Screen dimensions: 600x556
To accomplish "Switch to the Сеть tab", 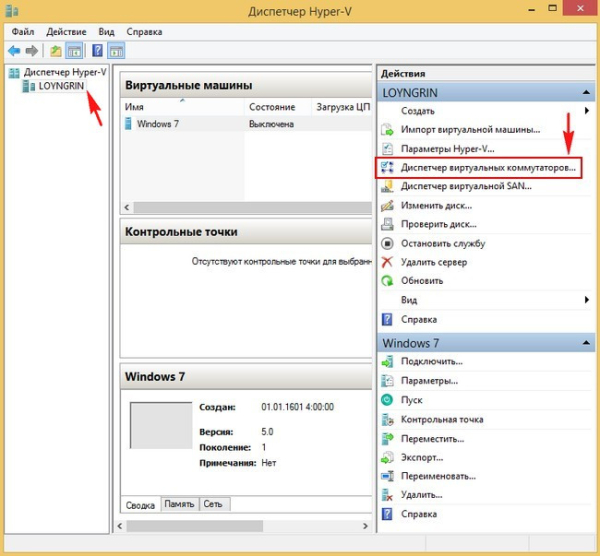I will click(x=213, y=505).
